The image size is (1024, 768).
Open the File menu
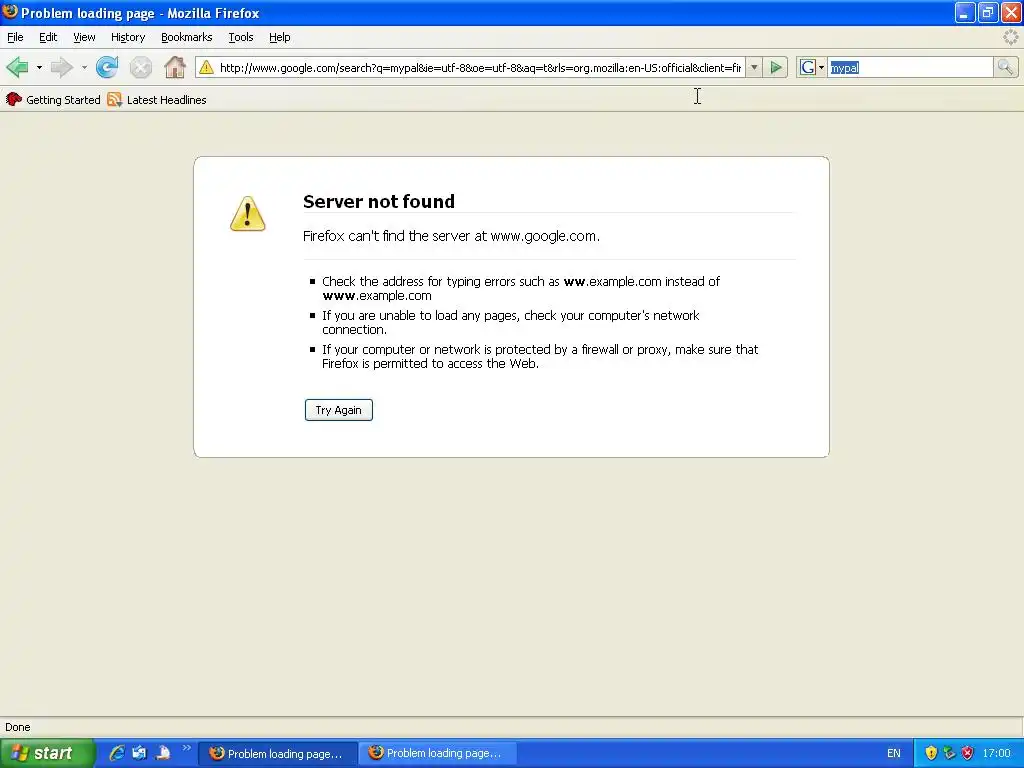[15, 37]
